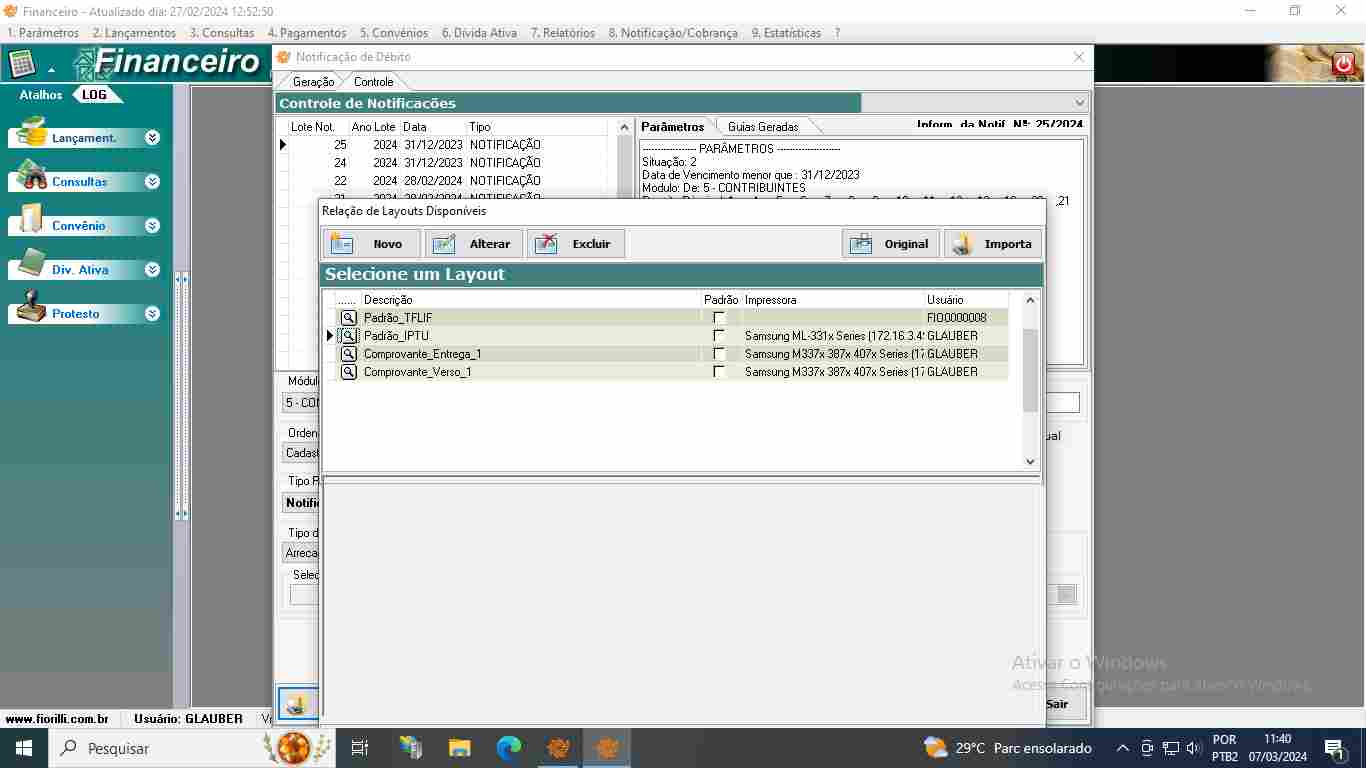Image resolution: width=1366 pixels, height=768 pixels.
Task: Switch to the Geração tab
Action: pos(313,82)
